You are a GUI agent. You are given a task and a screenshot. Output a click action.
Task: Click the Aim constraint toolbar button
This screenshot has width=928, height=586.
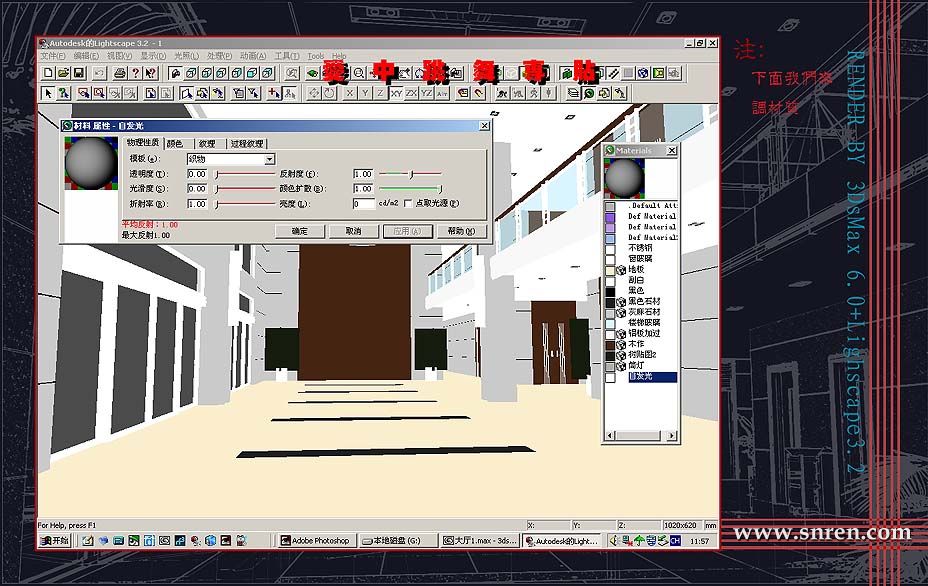442,93
